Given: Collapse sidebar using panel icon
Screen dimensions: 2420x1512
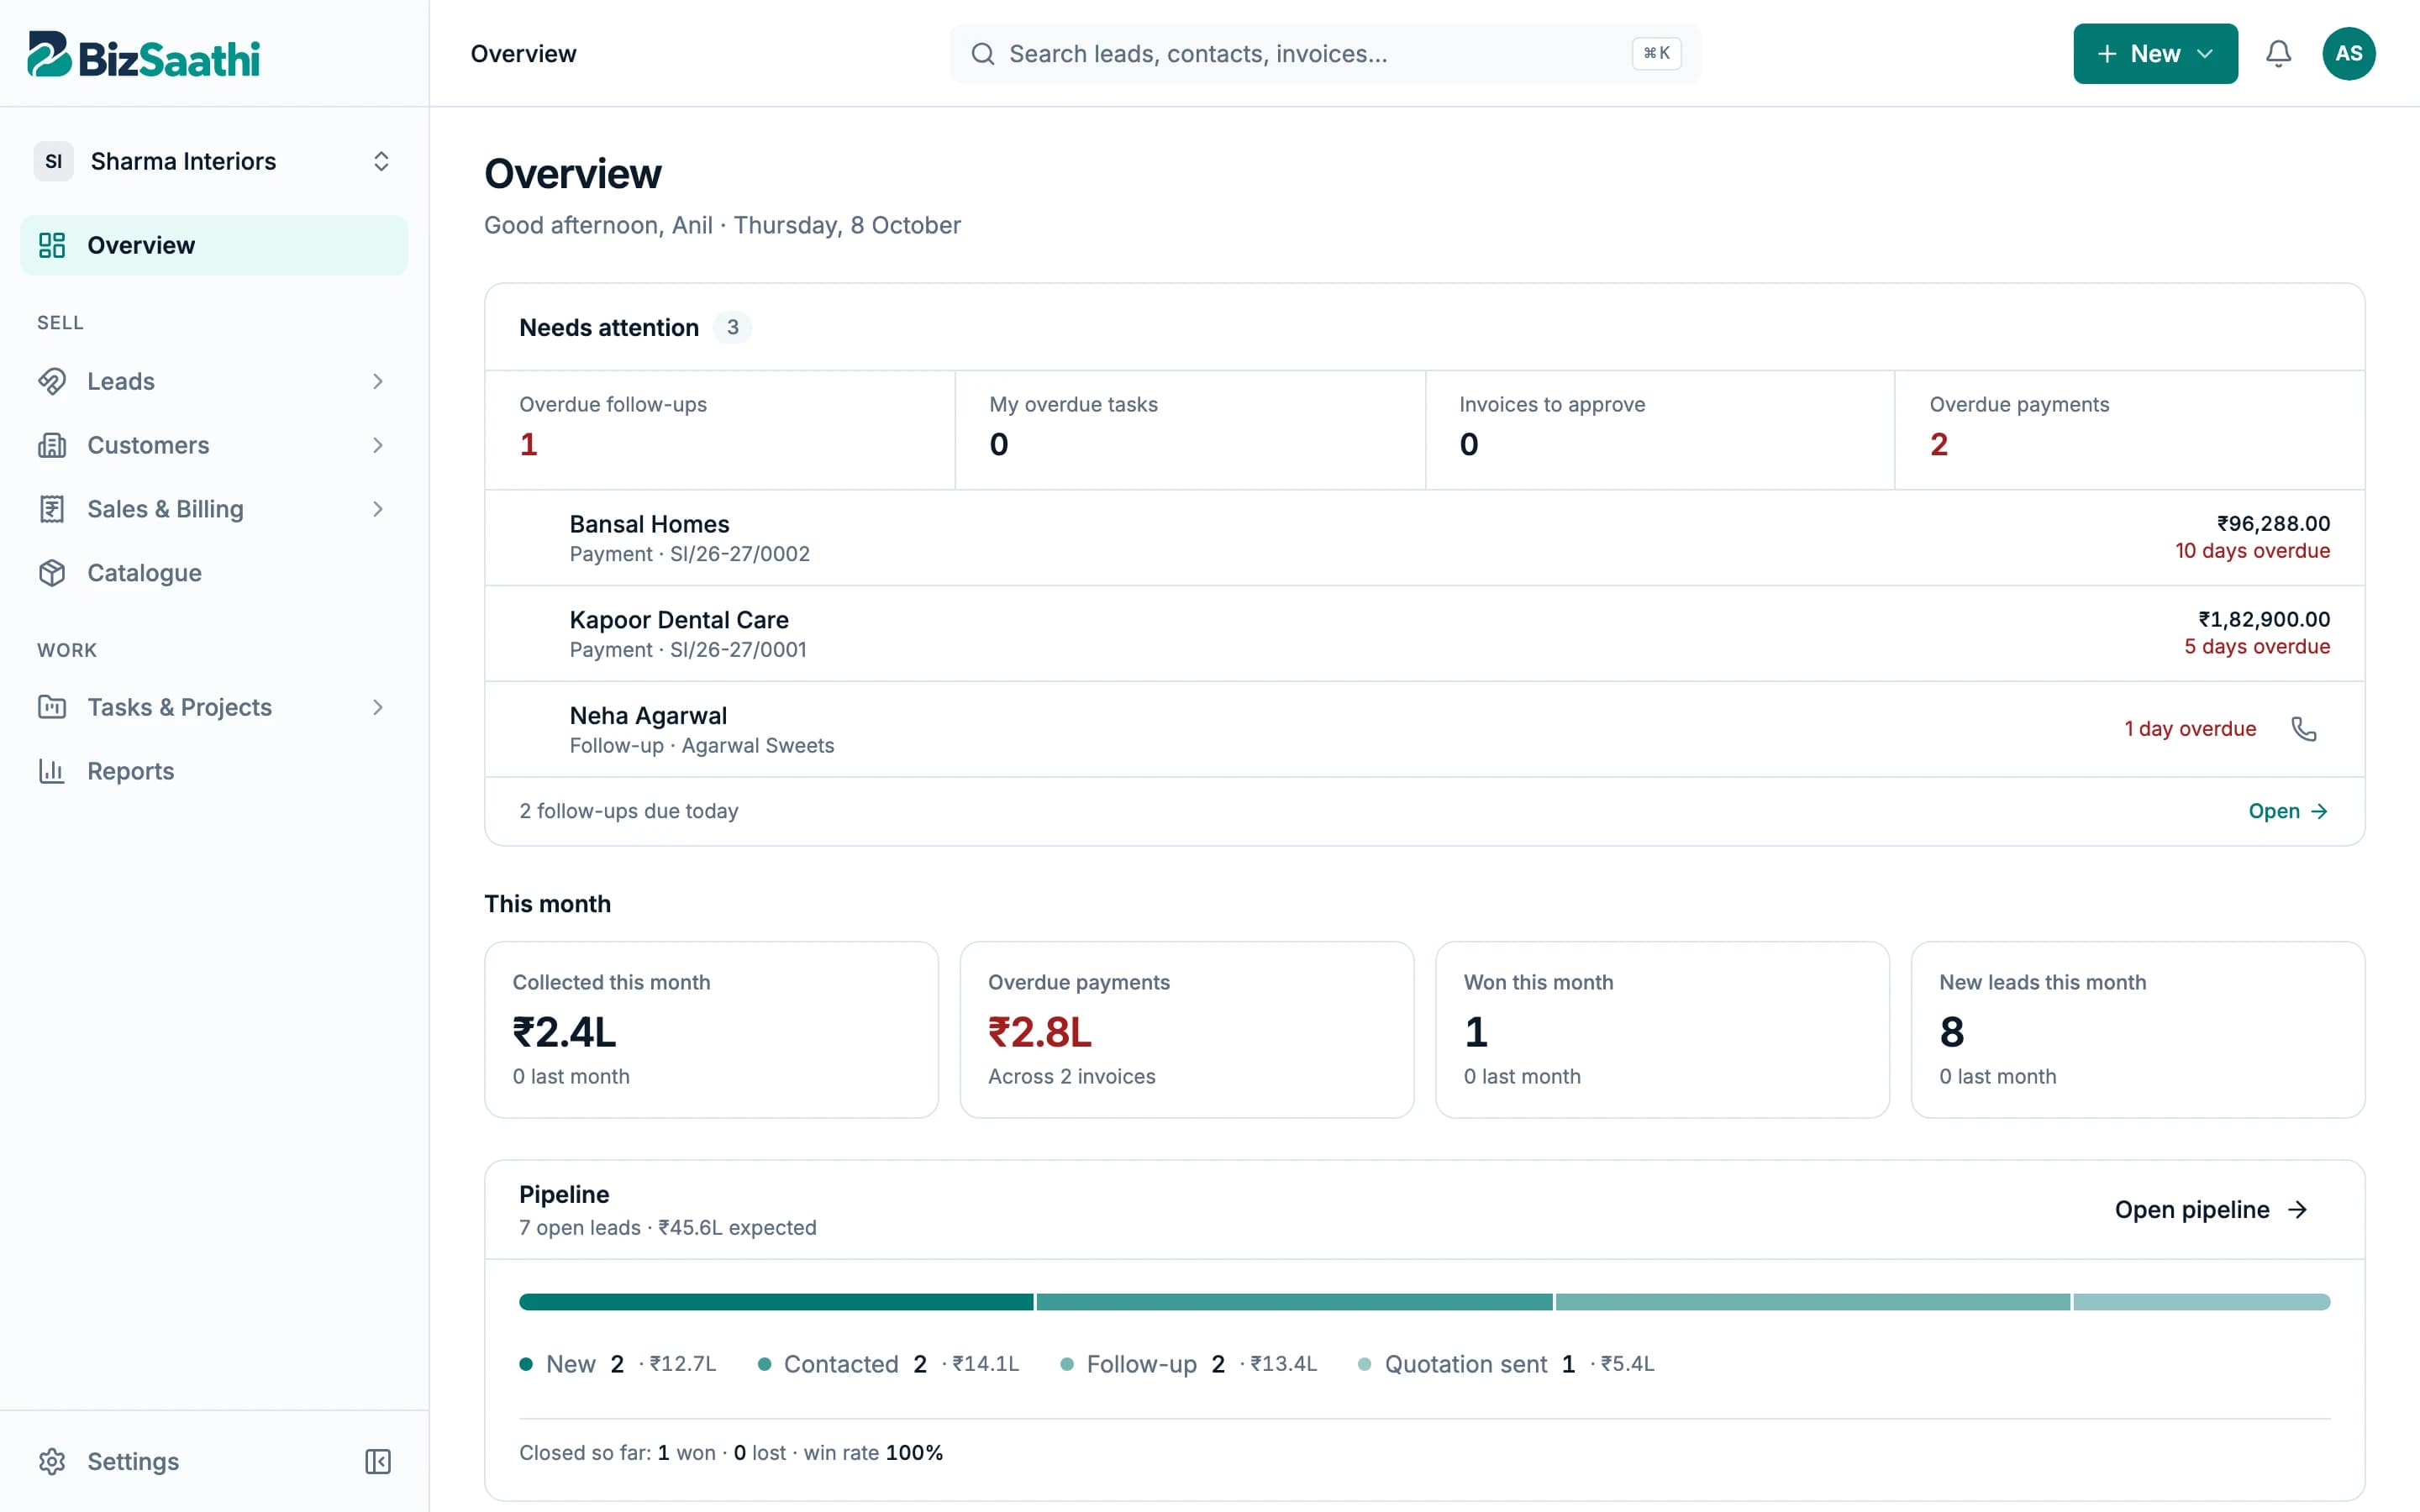Looking at the screenshot, I should click(x=378, y=1461).
